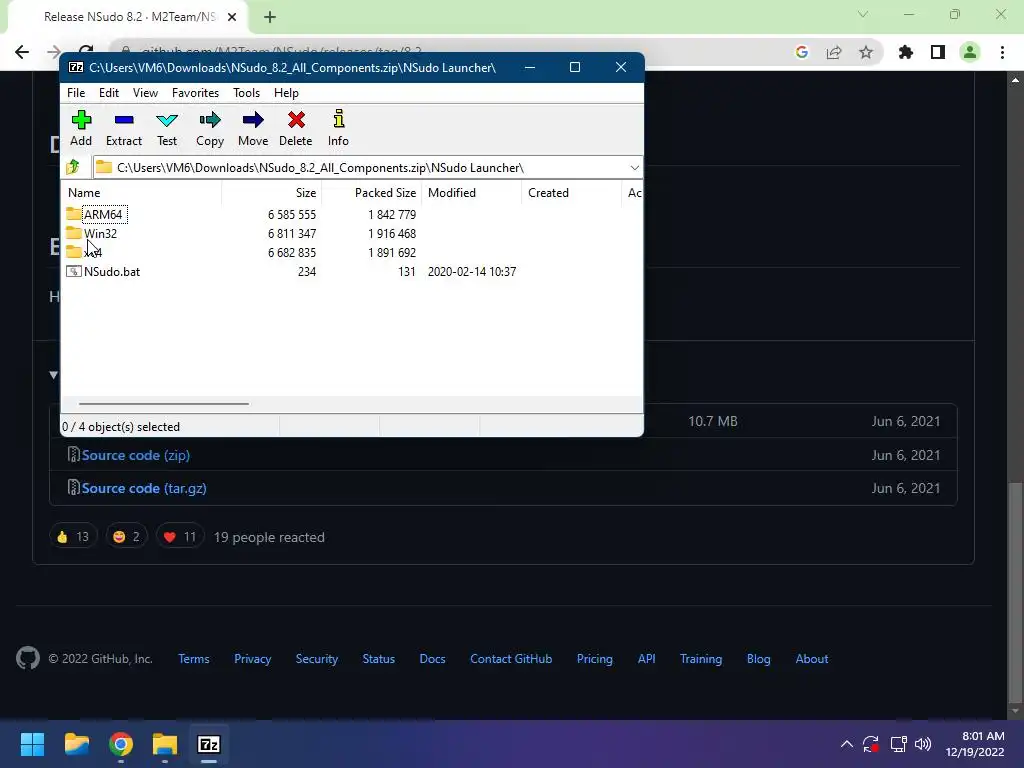Open the Pricing footer link
1024x768 pixels.
594,659
